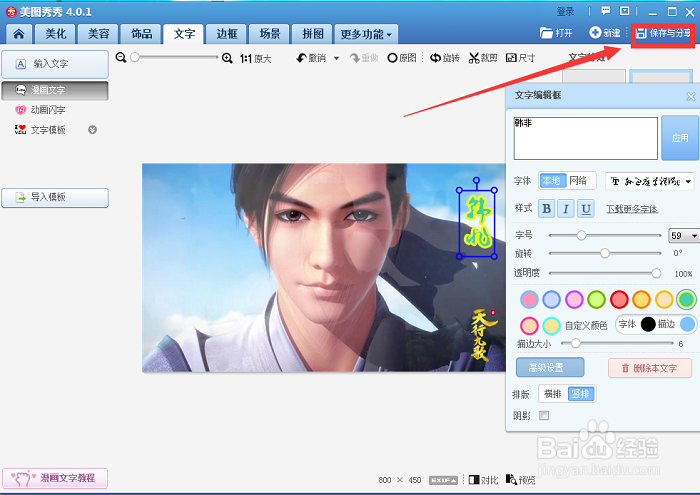Click the zoom in magnifier
This screenshot has width=700, height=495.
click(x=227, y=58)
